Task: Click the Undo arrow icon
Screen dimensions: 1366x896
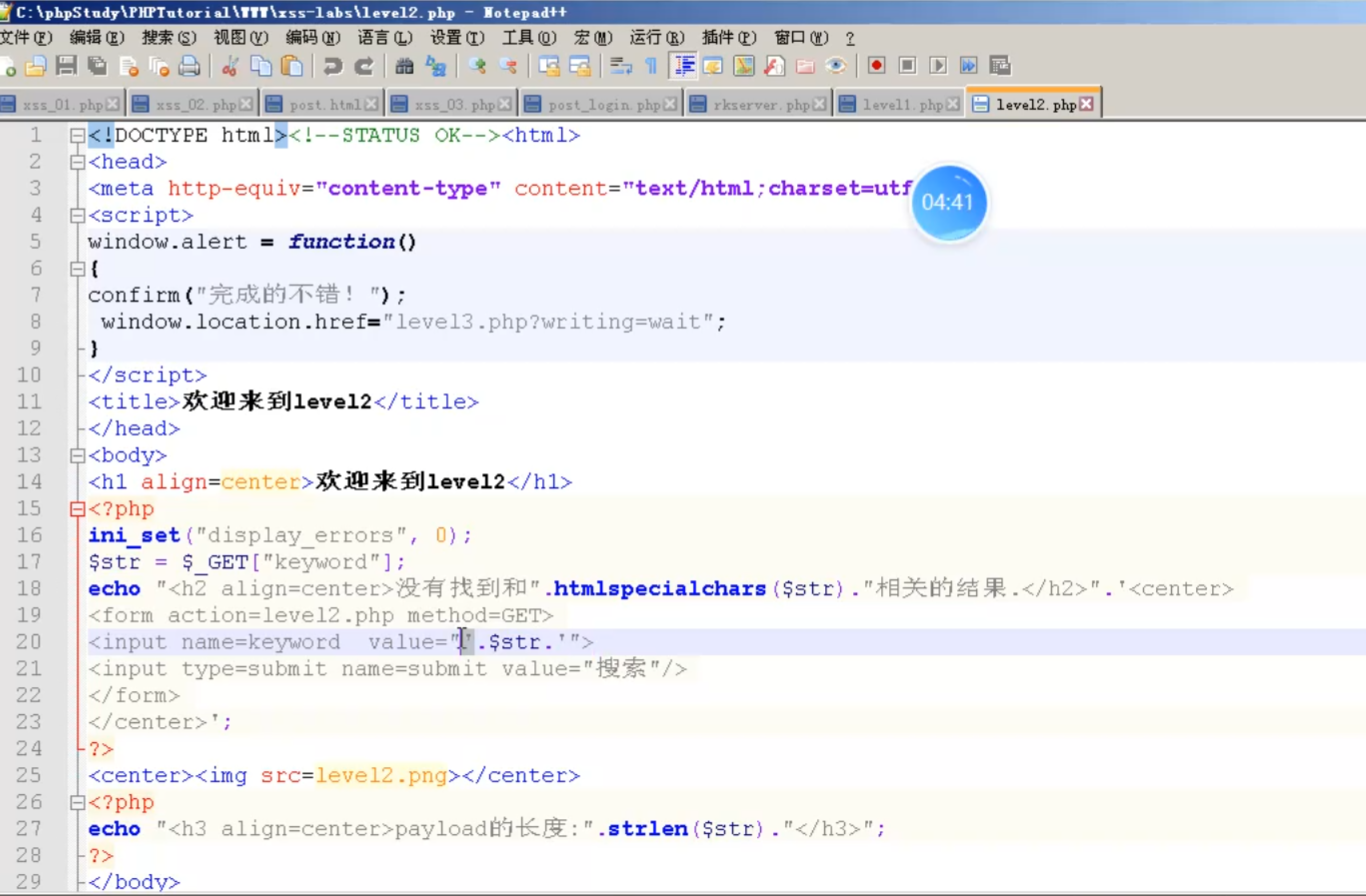Action: pos(331,65)
